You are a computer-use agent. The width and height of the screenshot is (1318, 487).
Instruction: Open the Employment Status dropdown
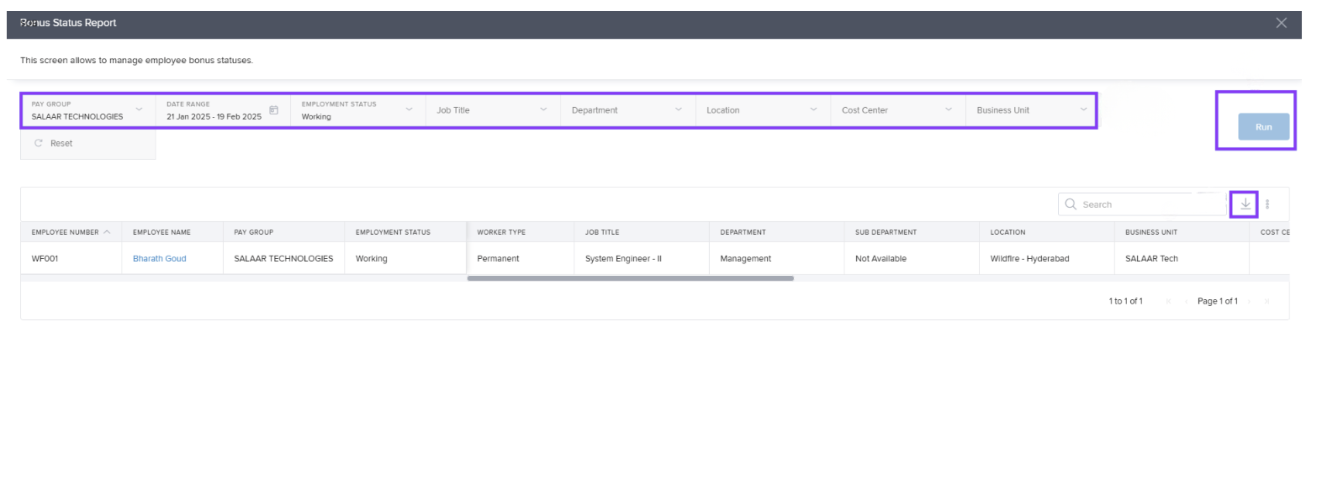(409, 109)
